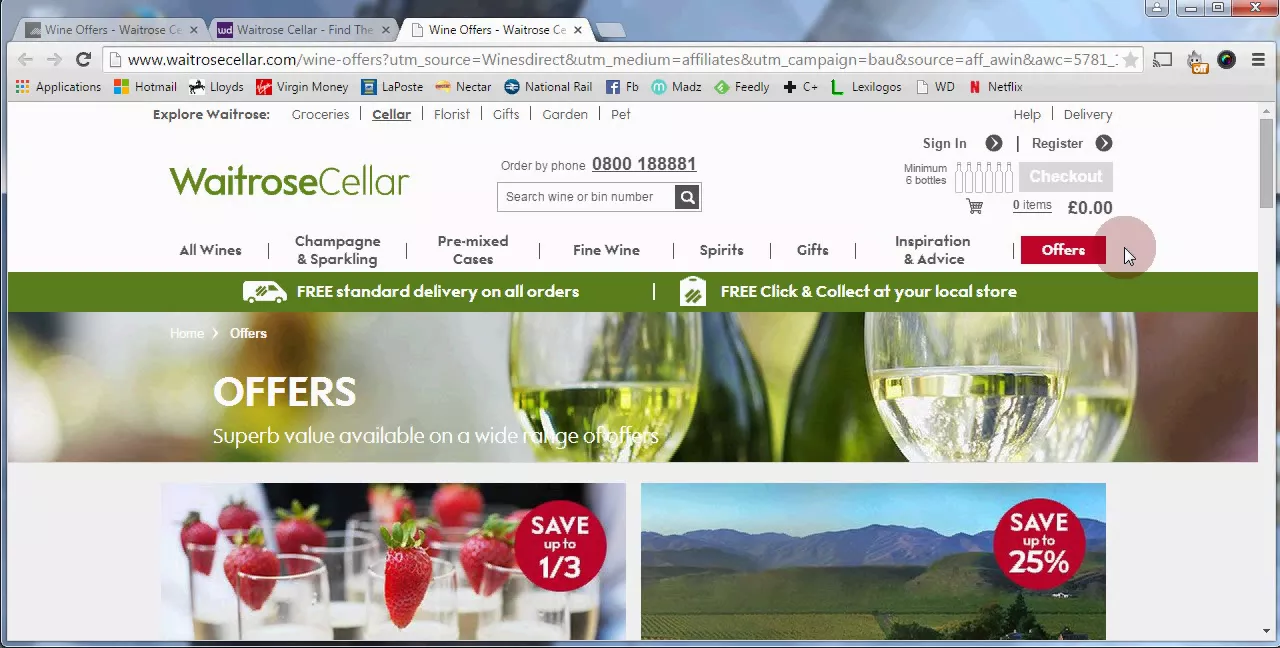Click the arrow icon beside Sign In
The height and width of the screenshot is (648, 1280).
(x=993, y=143)
